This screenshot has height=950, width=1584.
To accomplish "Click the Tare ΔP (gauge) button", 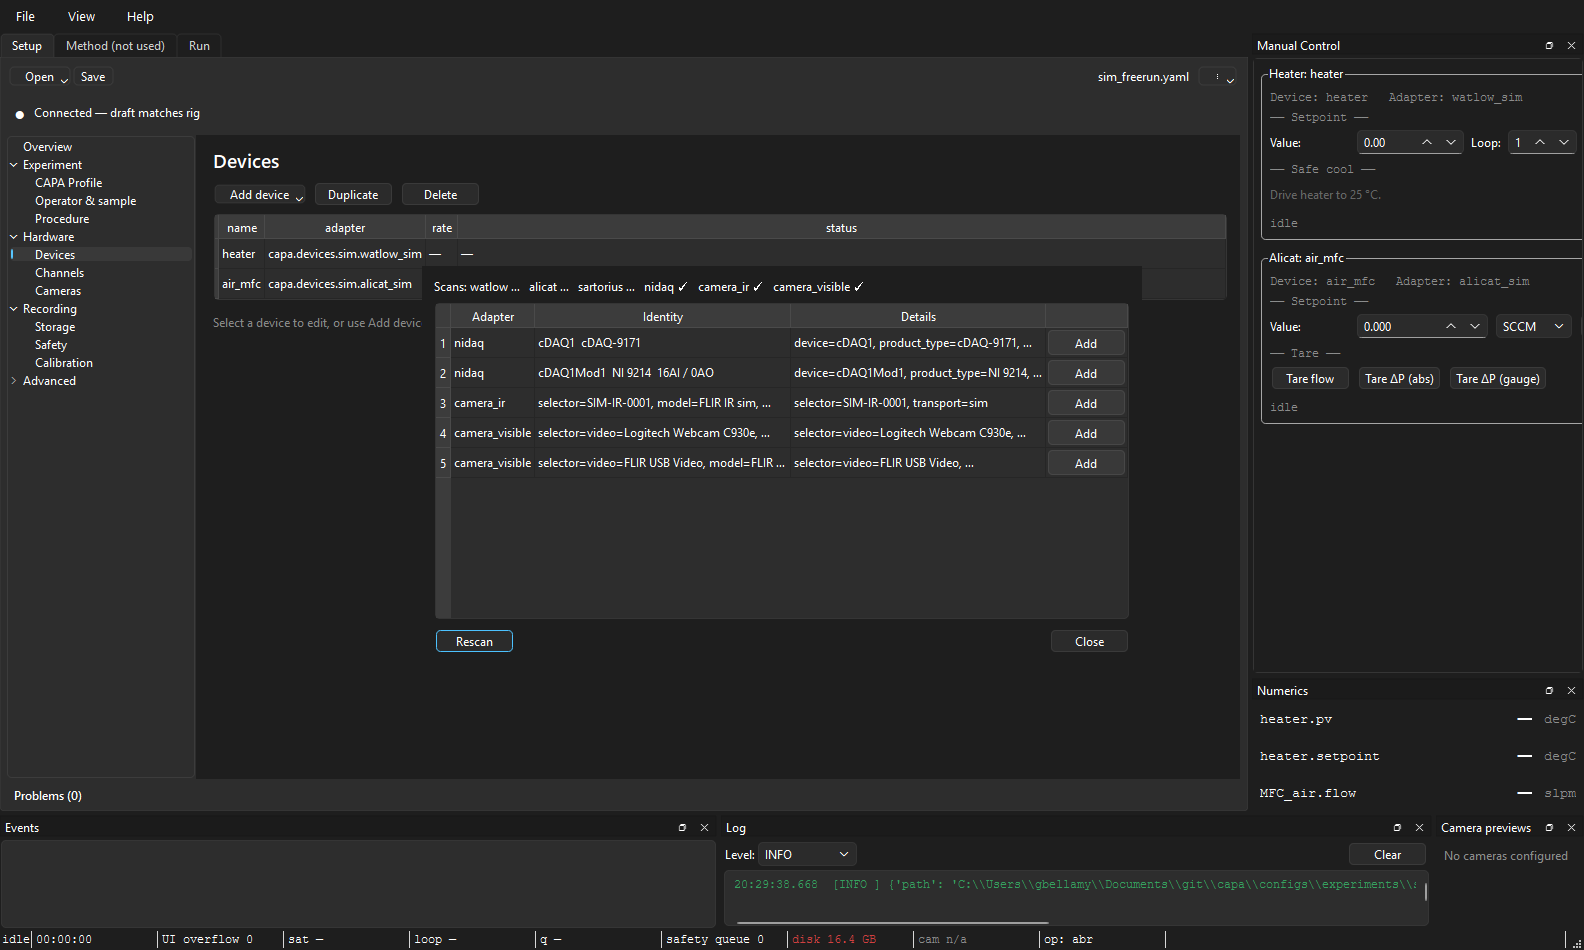I will pyautogui.click(x=1498, y=379).
